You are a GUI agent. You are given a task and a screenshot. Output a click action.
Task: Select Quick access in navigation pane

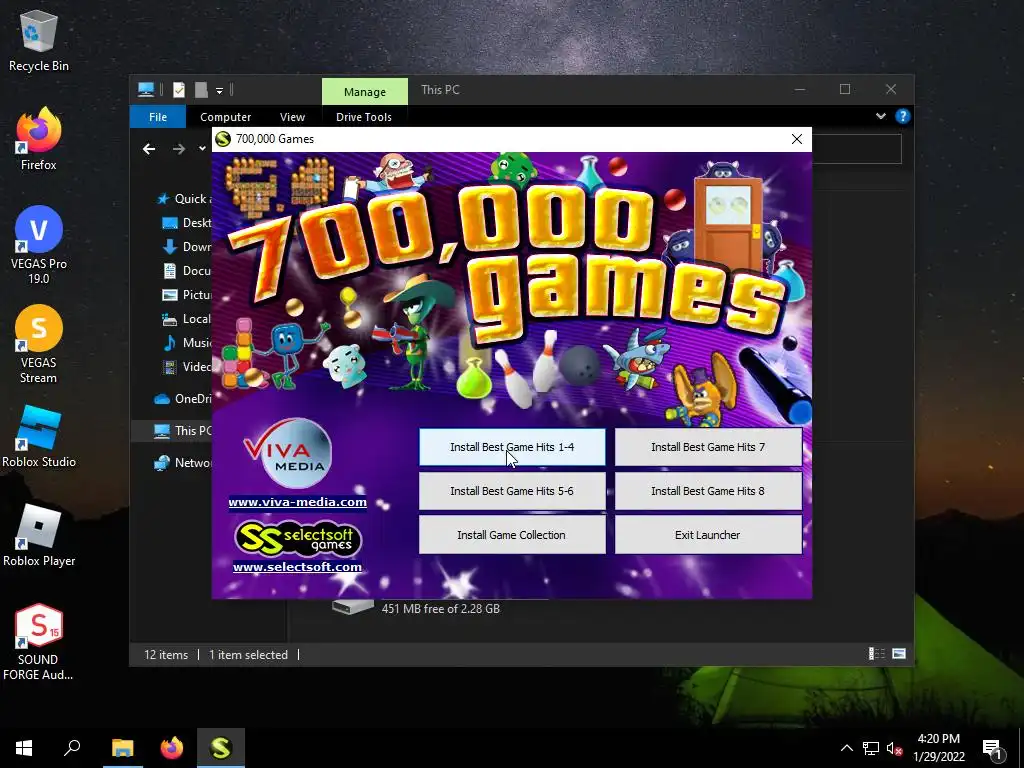(x=182, y=199)
